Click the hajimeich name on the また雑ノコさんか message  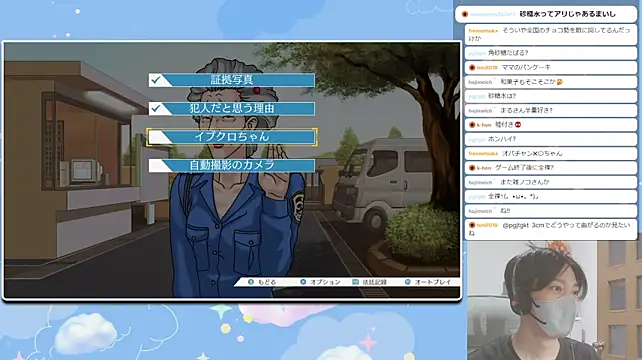tap(480, 183)
